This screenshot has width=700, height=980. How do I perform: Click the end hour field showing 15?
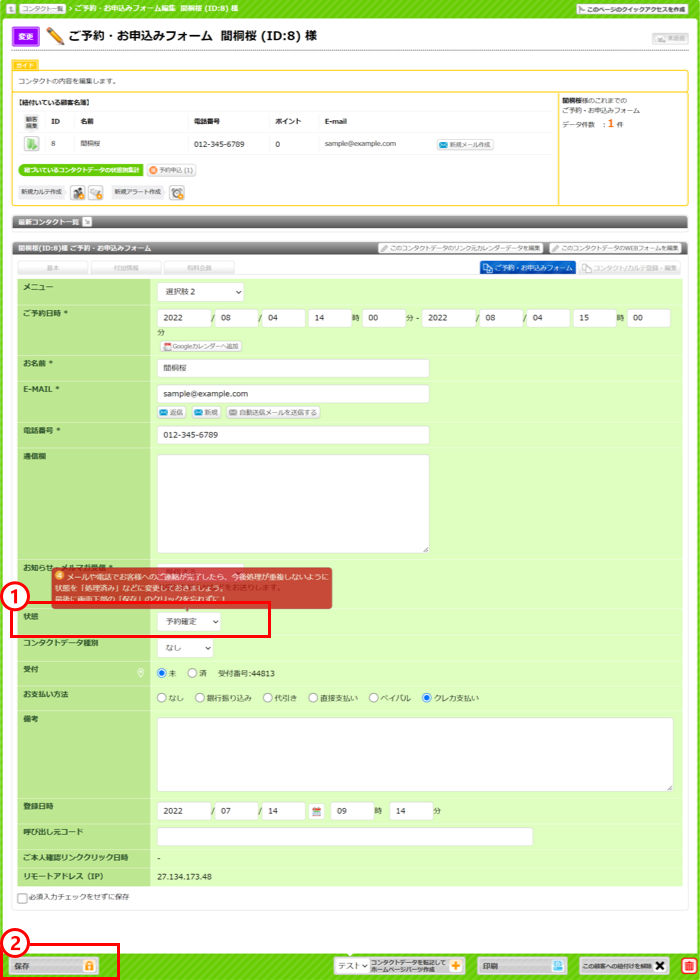(595, 318)
